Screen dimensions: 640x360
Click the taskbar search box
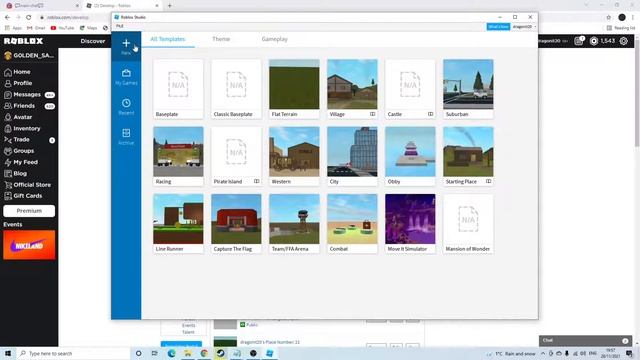pos(73,353)
